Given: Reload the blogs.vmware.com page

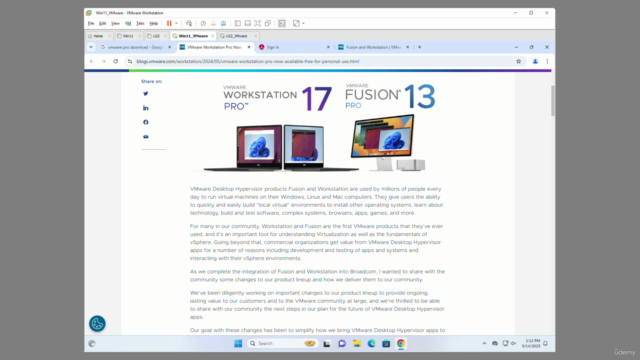Looking at the screenshot, I should (116, 62).
